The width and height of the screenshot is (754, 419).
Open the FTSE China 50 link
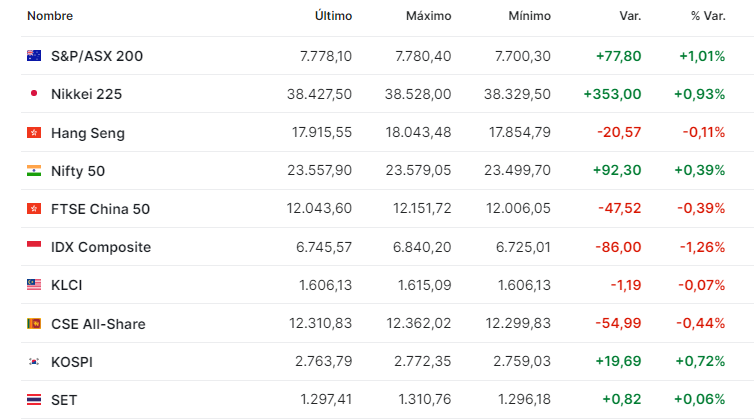click(x=101, y=209)
